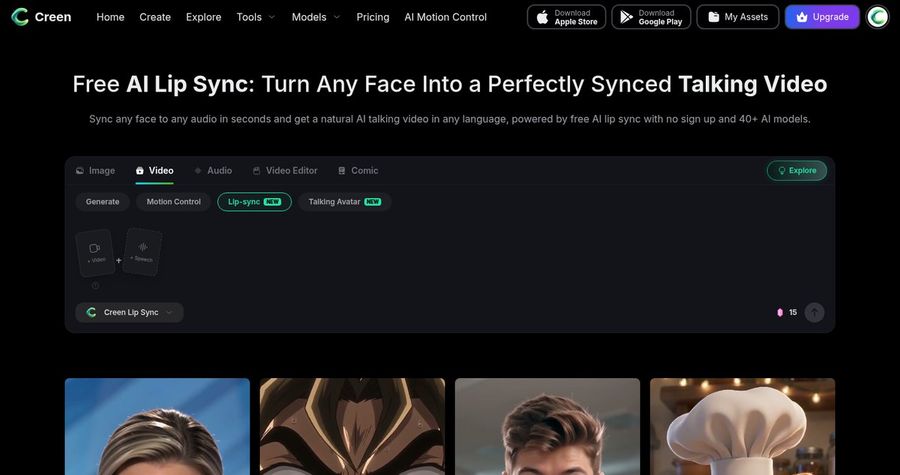Select the Lip-sync mode chip
Viewport: 900px width, 475px height.
click(254, 202)
